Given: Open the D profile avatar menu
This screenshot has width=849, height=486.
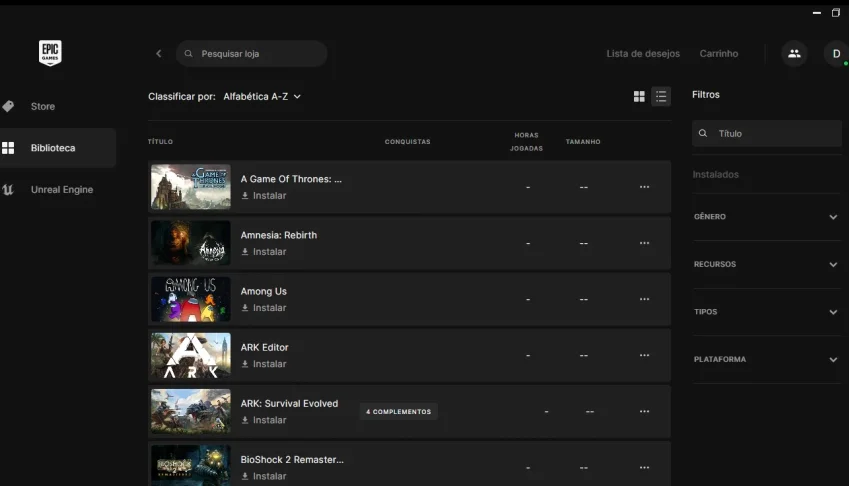Looking at the screenshot, I should [836, 54].
